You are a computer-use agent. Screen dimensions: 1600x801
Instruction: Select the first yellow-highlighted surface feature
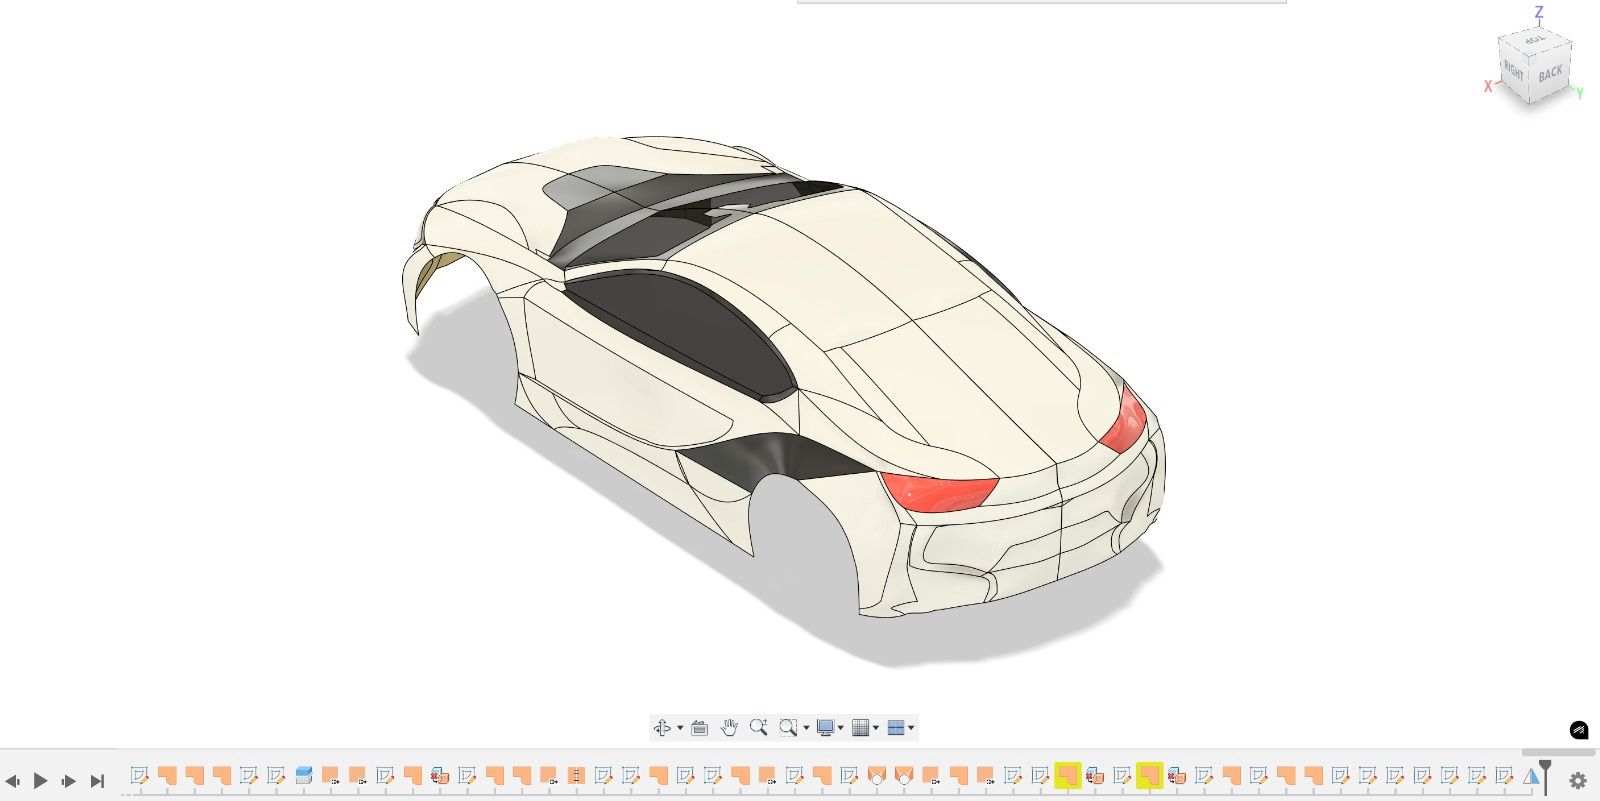[x=1067, y=775]
